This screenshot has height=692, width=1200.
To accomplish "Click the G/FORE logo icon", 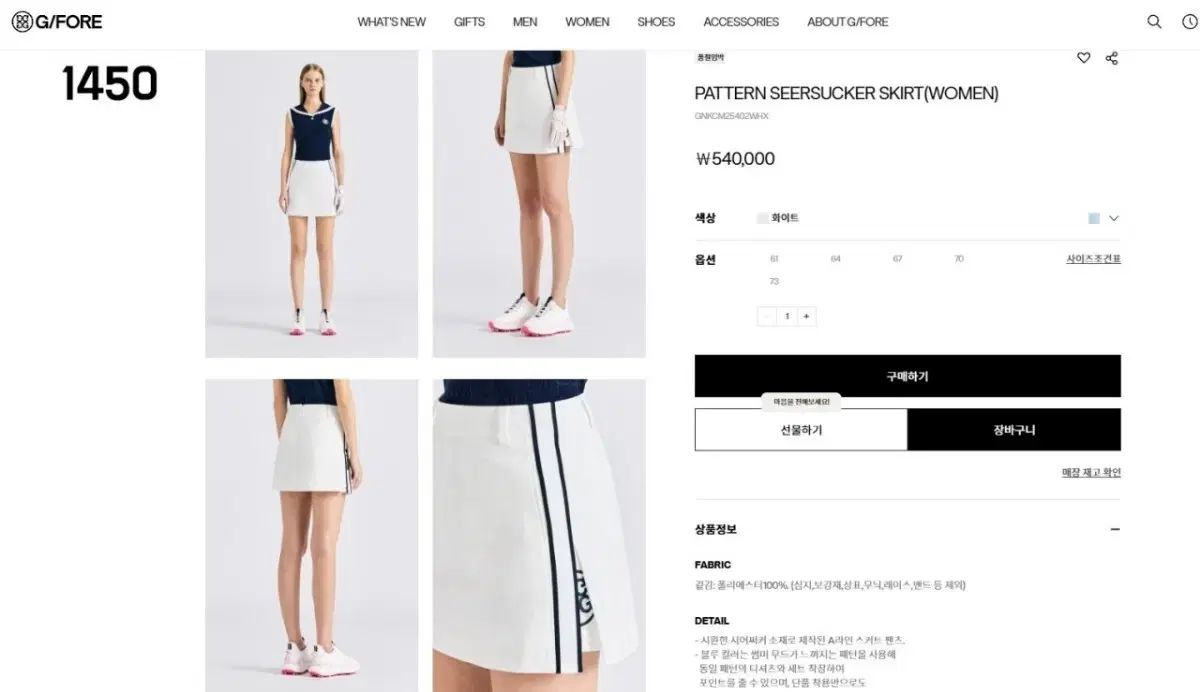I will (x=22, y=21).
